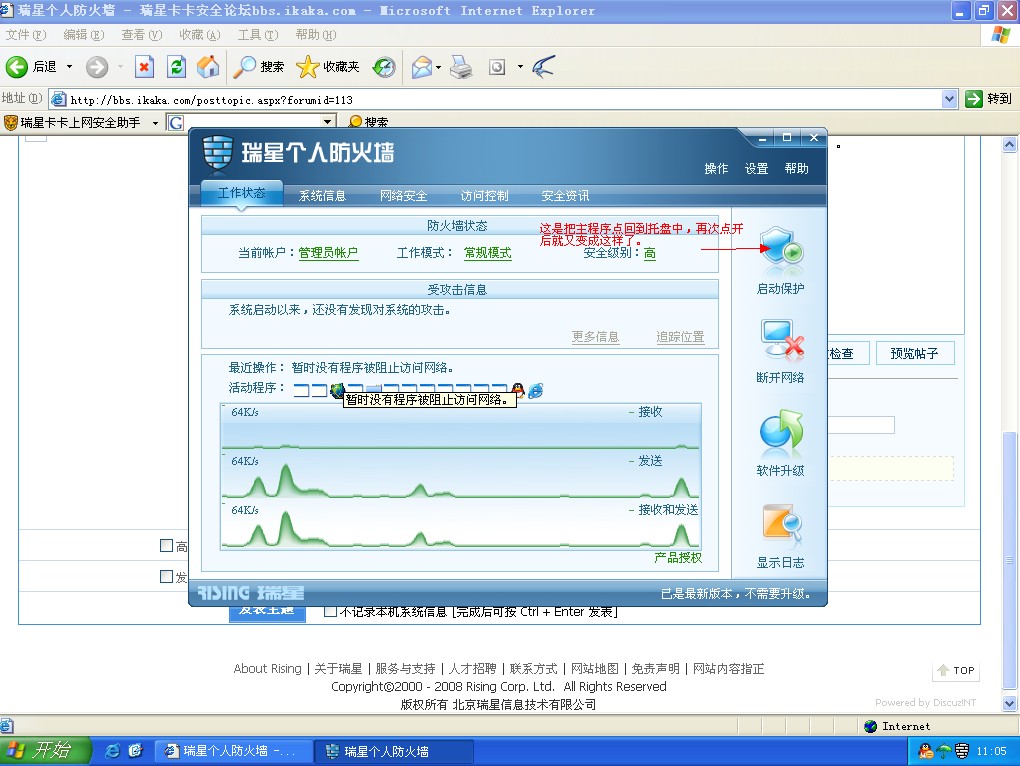Expand the address bar URL dropdown
This screenshot has height=766, width=1020.
(950, 99)
